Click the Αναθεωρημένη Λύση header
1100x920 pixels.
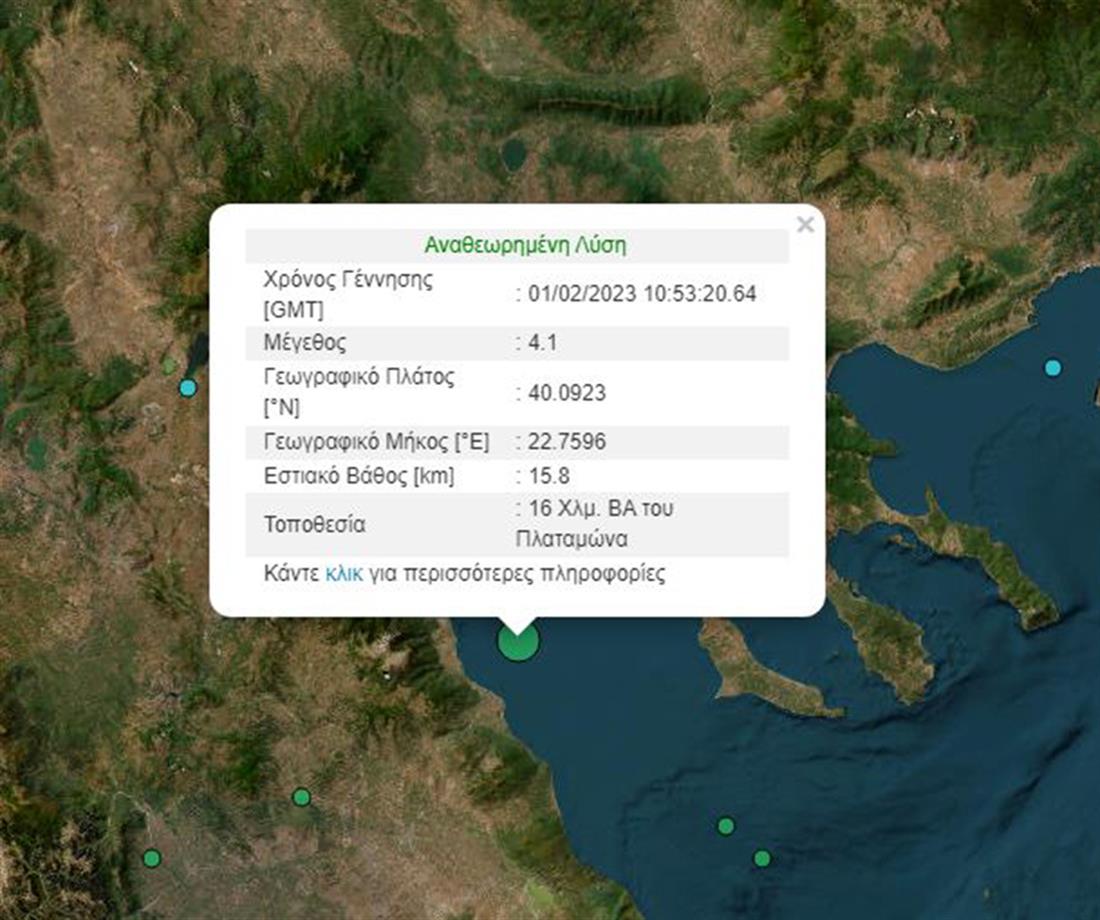[525, 246]
